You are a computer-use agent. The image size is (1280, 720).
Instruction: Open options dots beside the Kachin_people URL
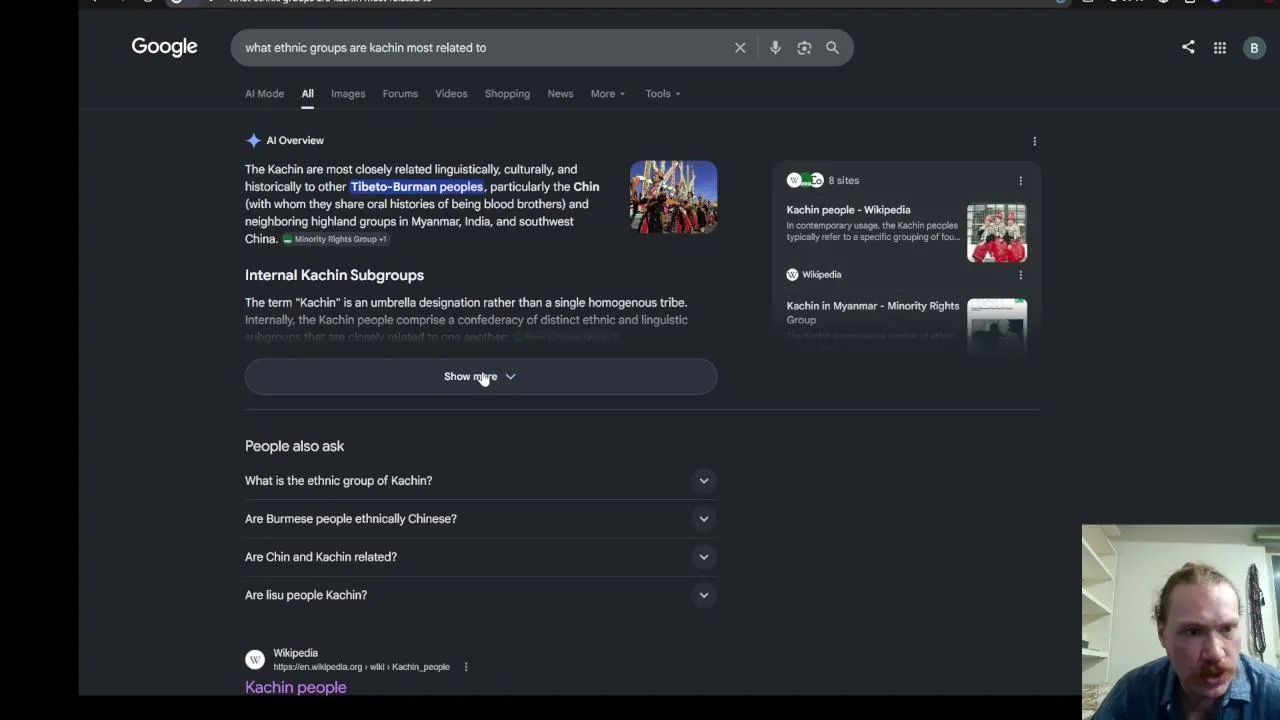tap(465, 667)
